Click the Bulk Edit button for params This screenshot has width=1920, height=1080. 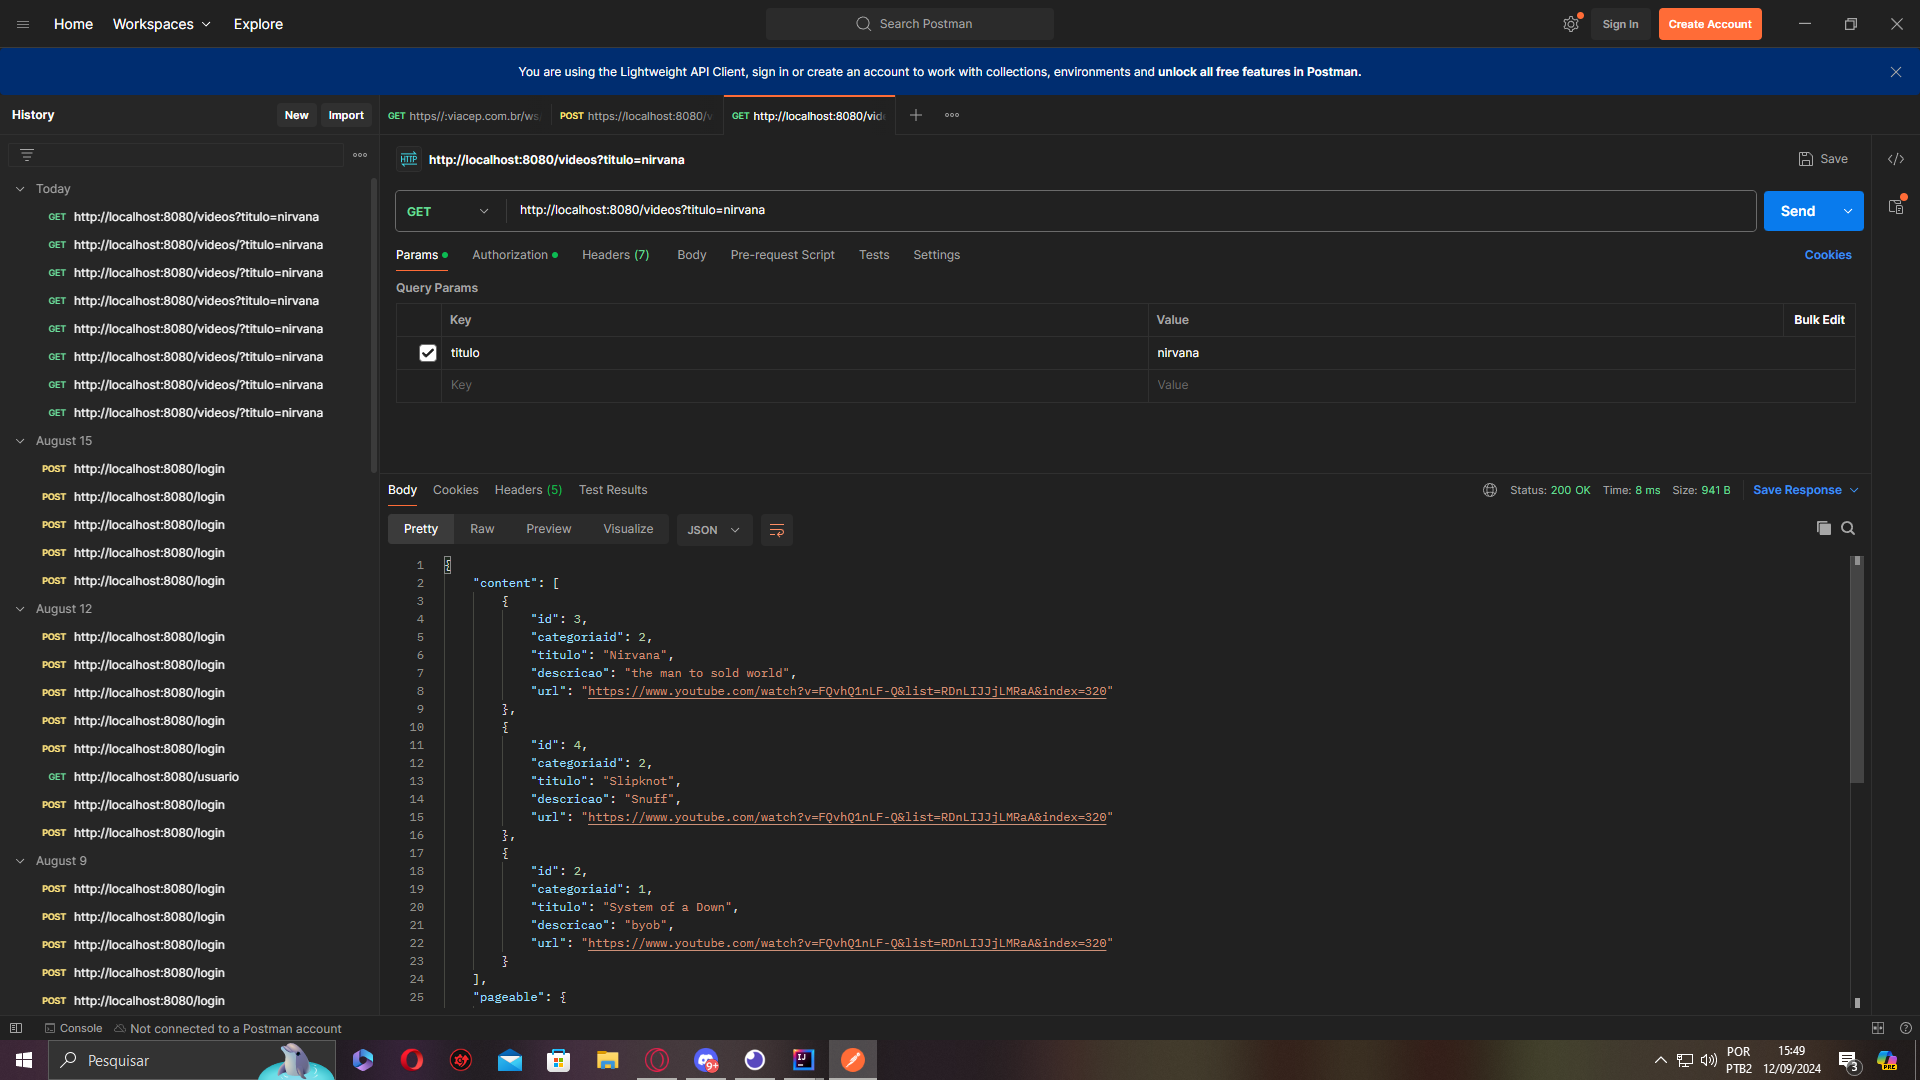click(1818, 319)
